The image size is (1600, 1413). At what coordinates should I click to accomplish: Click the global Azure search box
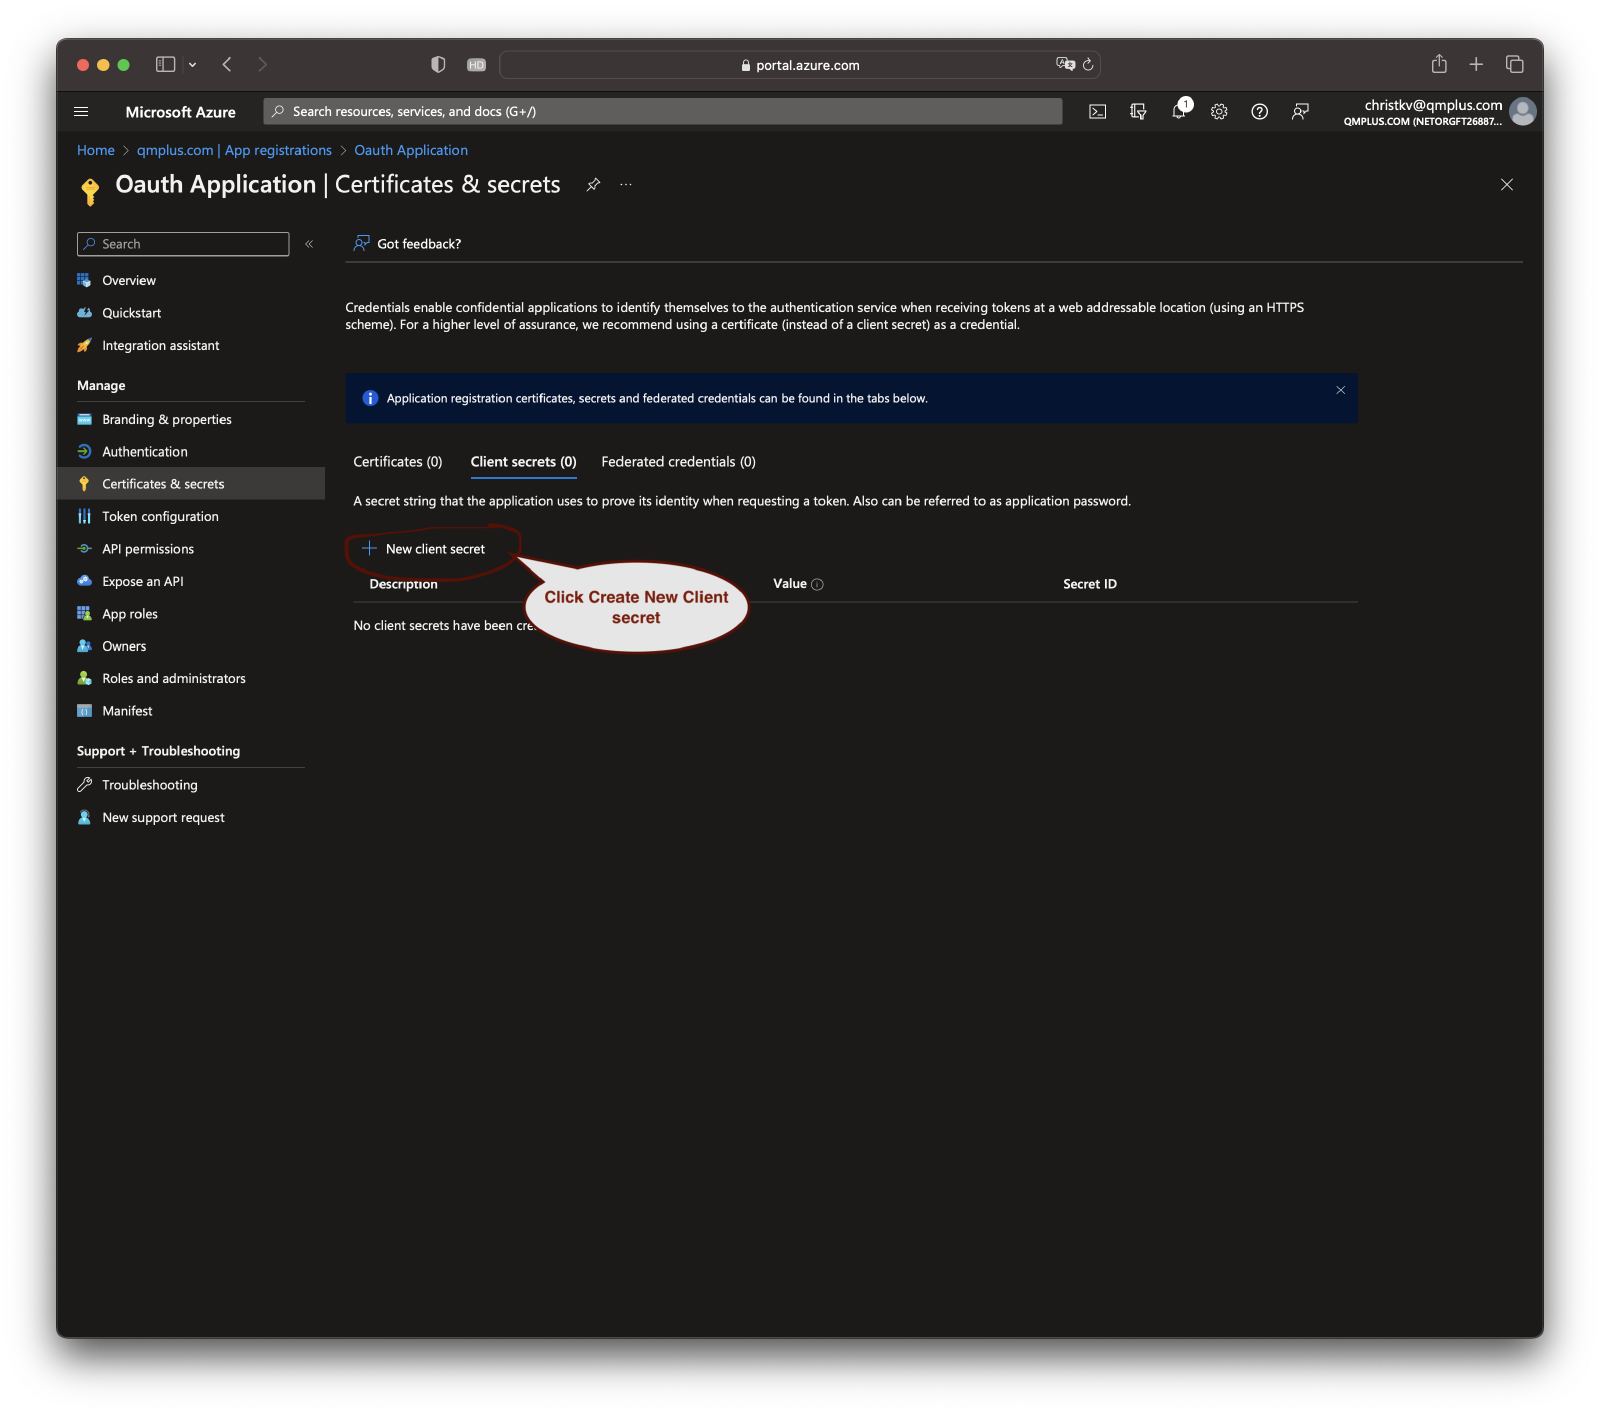click(662, 112)
